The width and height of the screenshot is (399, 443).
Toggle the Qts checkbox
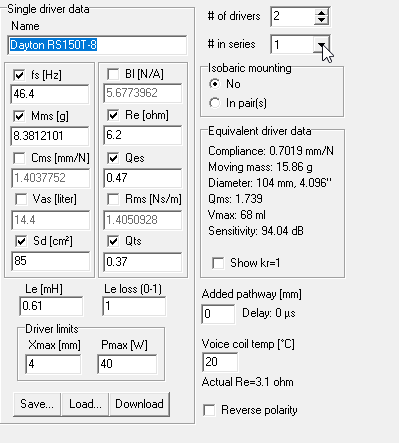[x=113, y=241]
